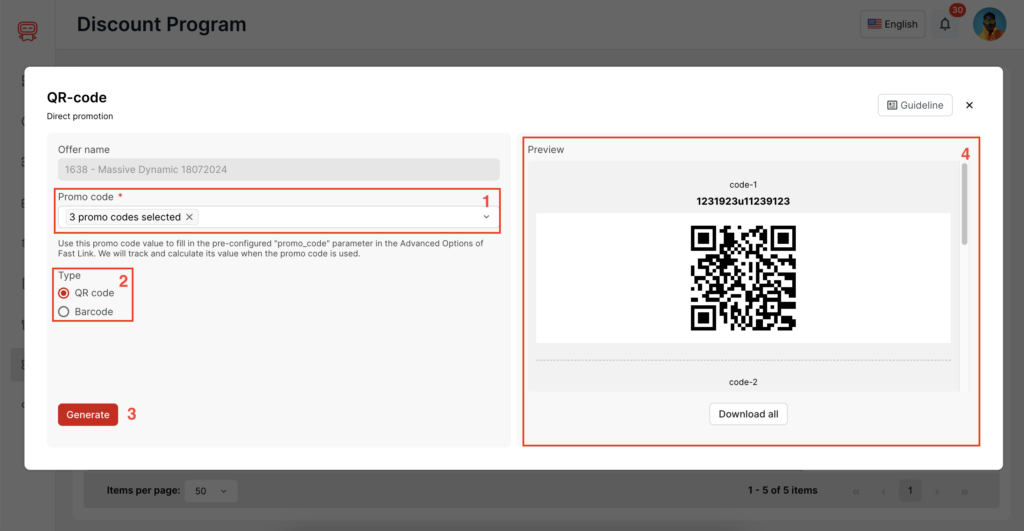Click the '1 - 5 of 5 items' text
The image size is (1024, 531).
click(x=782, y=491)
